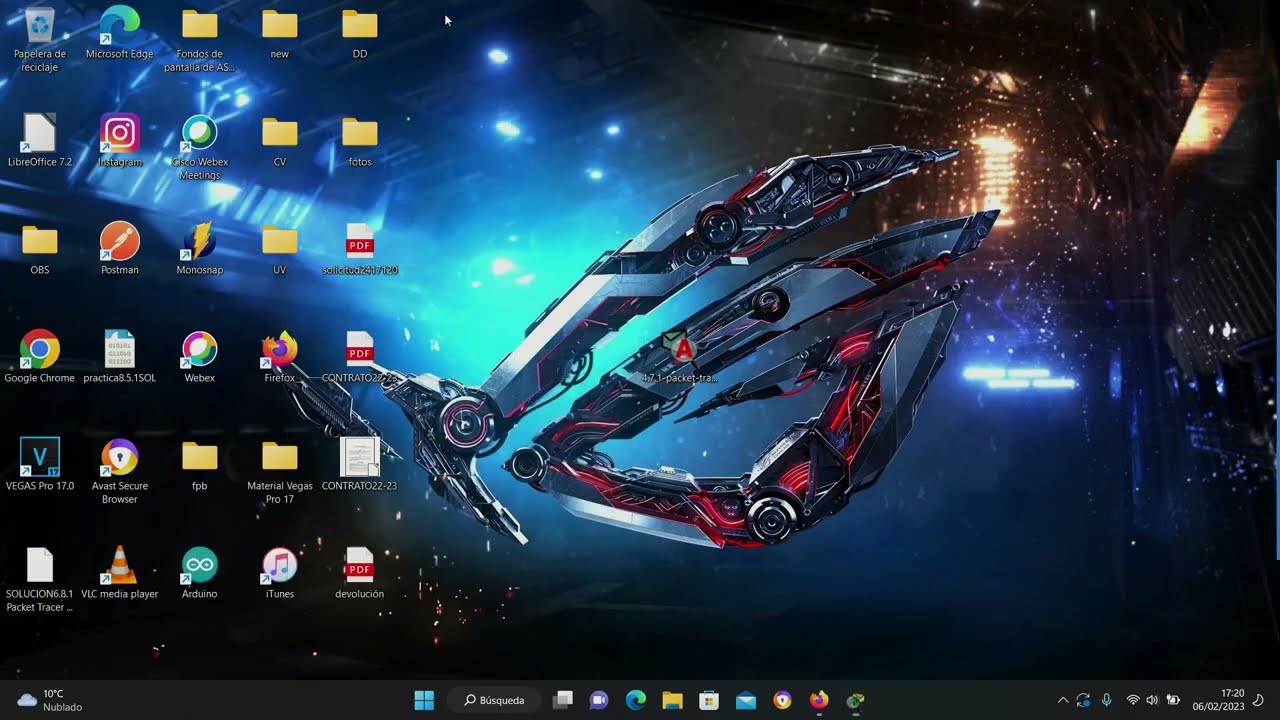Open Microsoft Store from the taskbar
The image size is (1280, 720).
(709, 700)
